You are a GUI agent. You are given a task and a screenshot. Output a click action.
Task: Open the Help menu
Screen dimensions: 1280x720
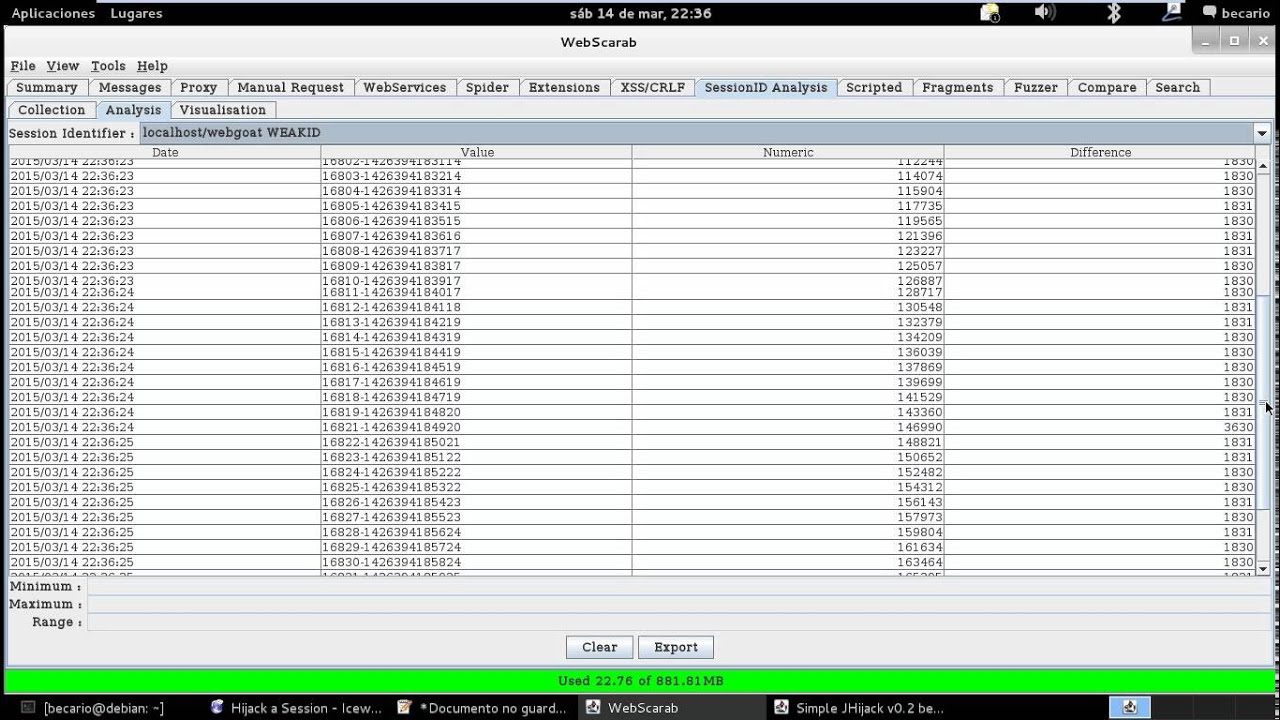[x=152, y=66]
